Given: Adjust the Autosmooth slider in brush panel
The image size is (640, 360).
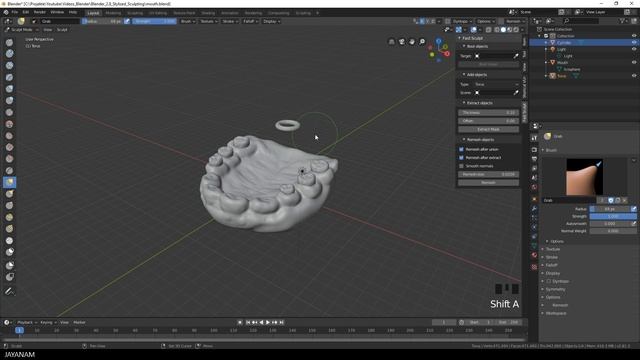Looking at the screenshot, I should pyautogui.click(x=610, y=224).
